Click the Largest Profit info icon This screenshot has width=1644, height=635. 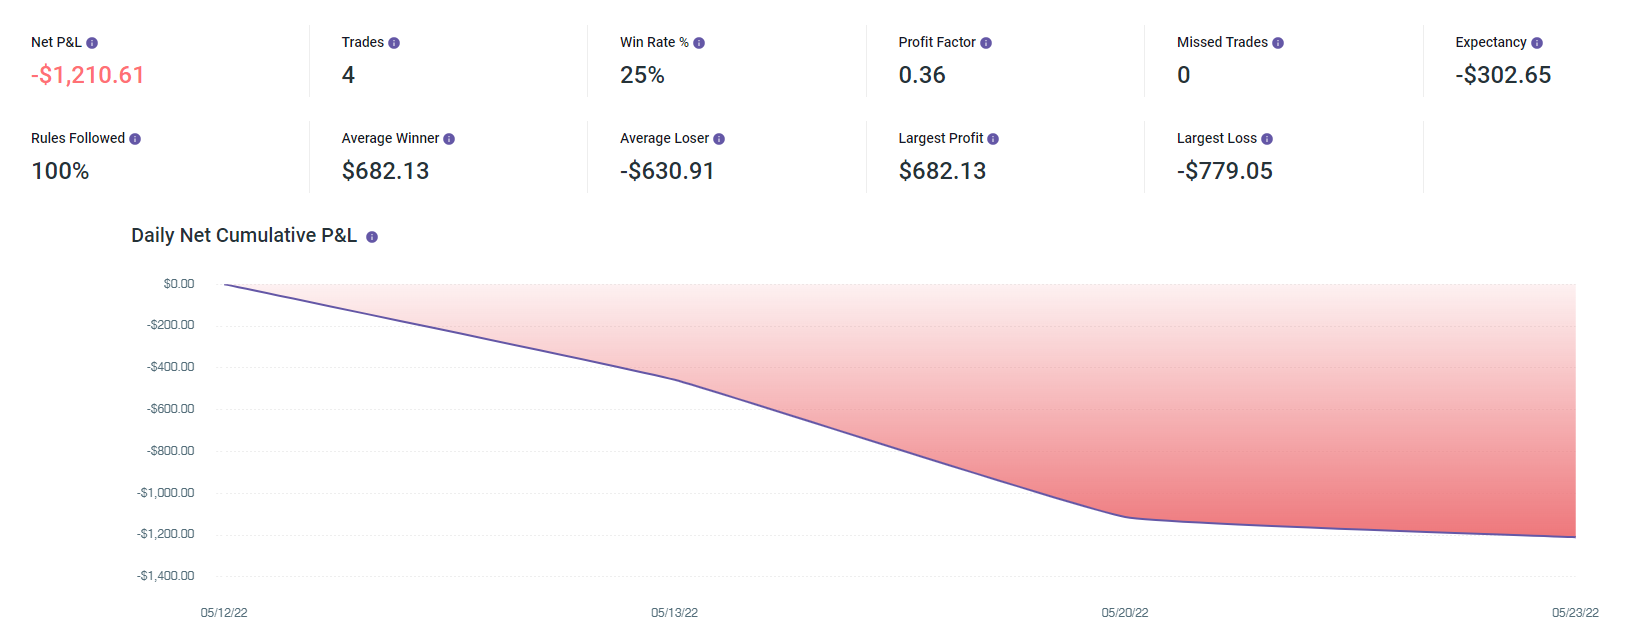(x=993, y=139)
